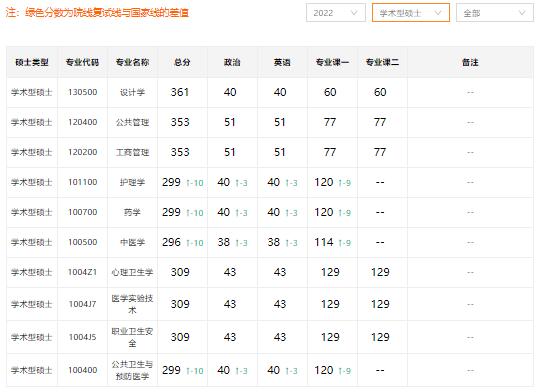538x392 pixels.
Task: Click the 总分 column header
Action: (182, 62)
